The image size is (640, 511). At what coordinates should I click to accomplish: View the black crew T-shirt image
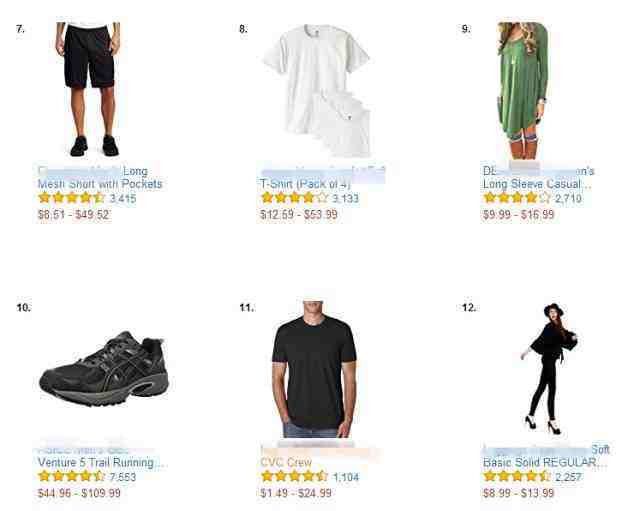[x=314, y=369]
